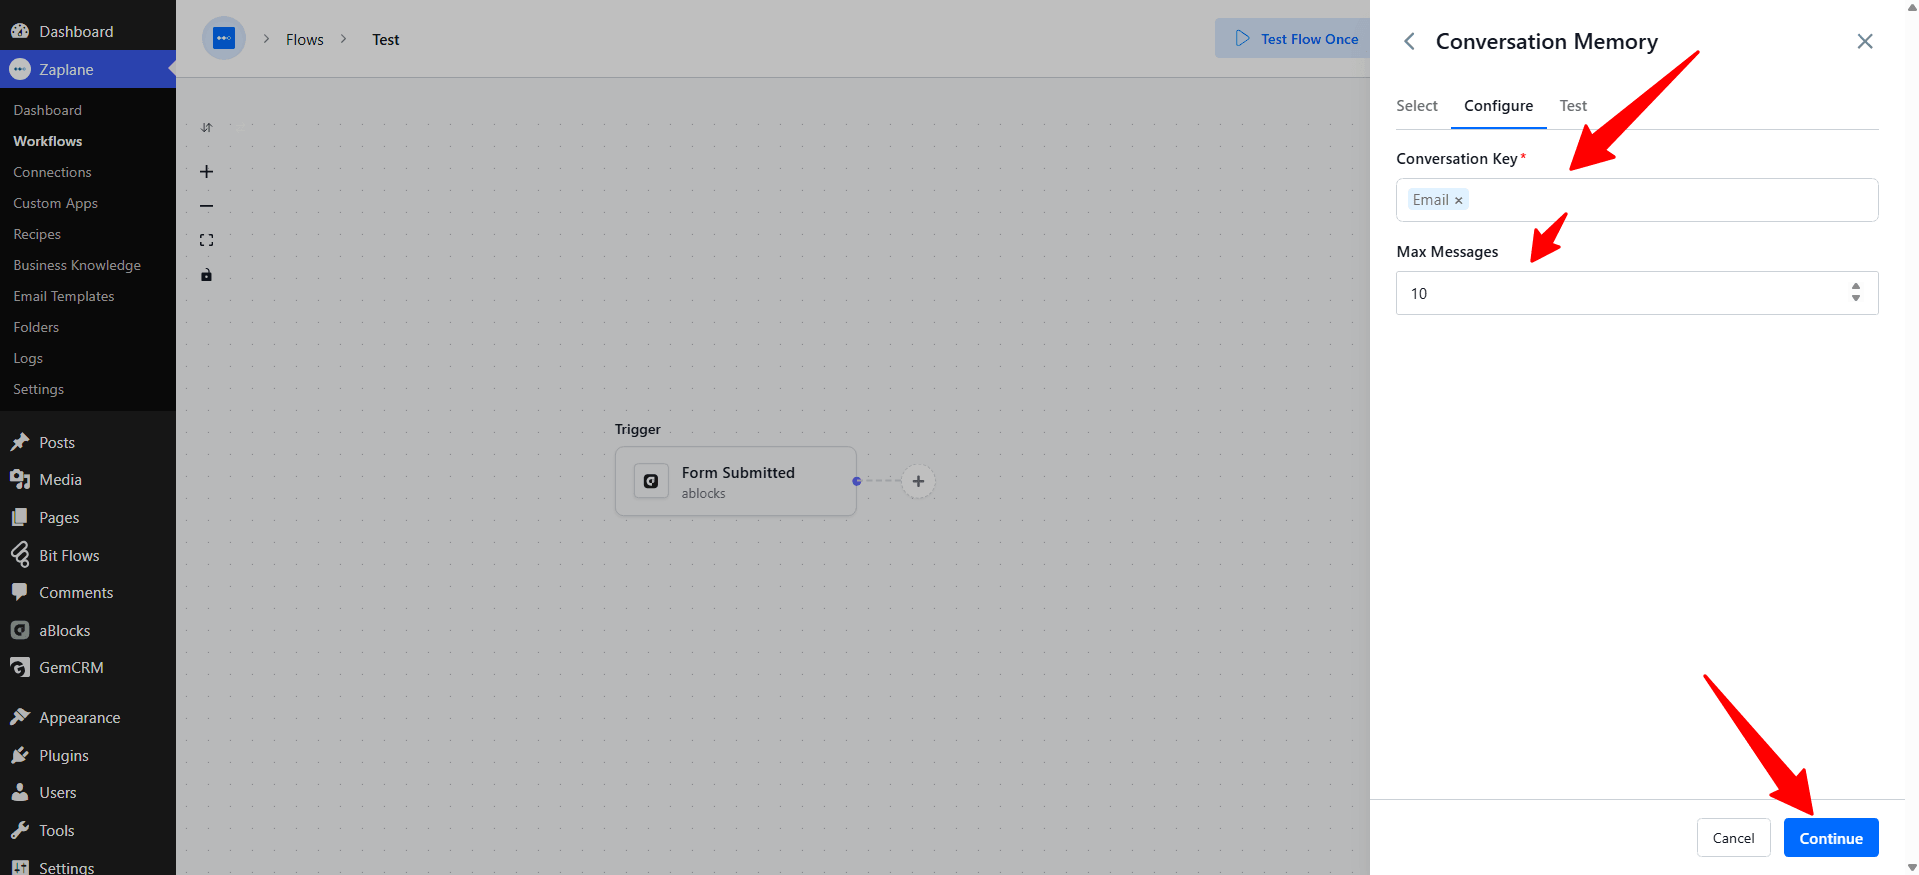
Task: Open Workflows in the sidebar
Action: click(x=48, y=141)
